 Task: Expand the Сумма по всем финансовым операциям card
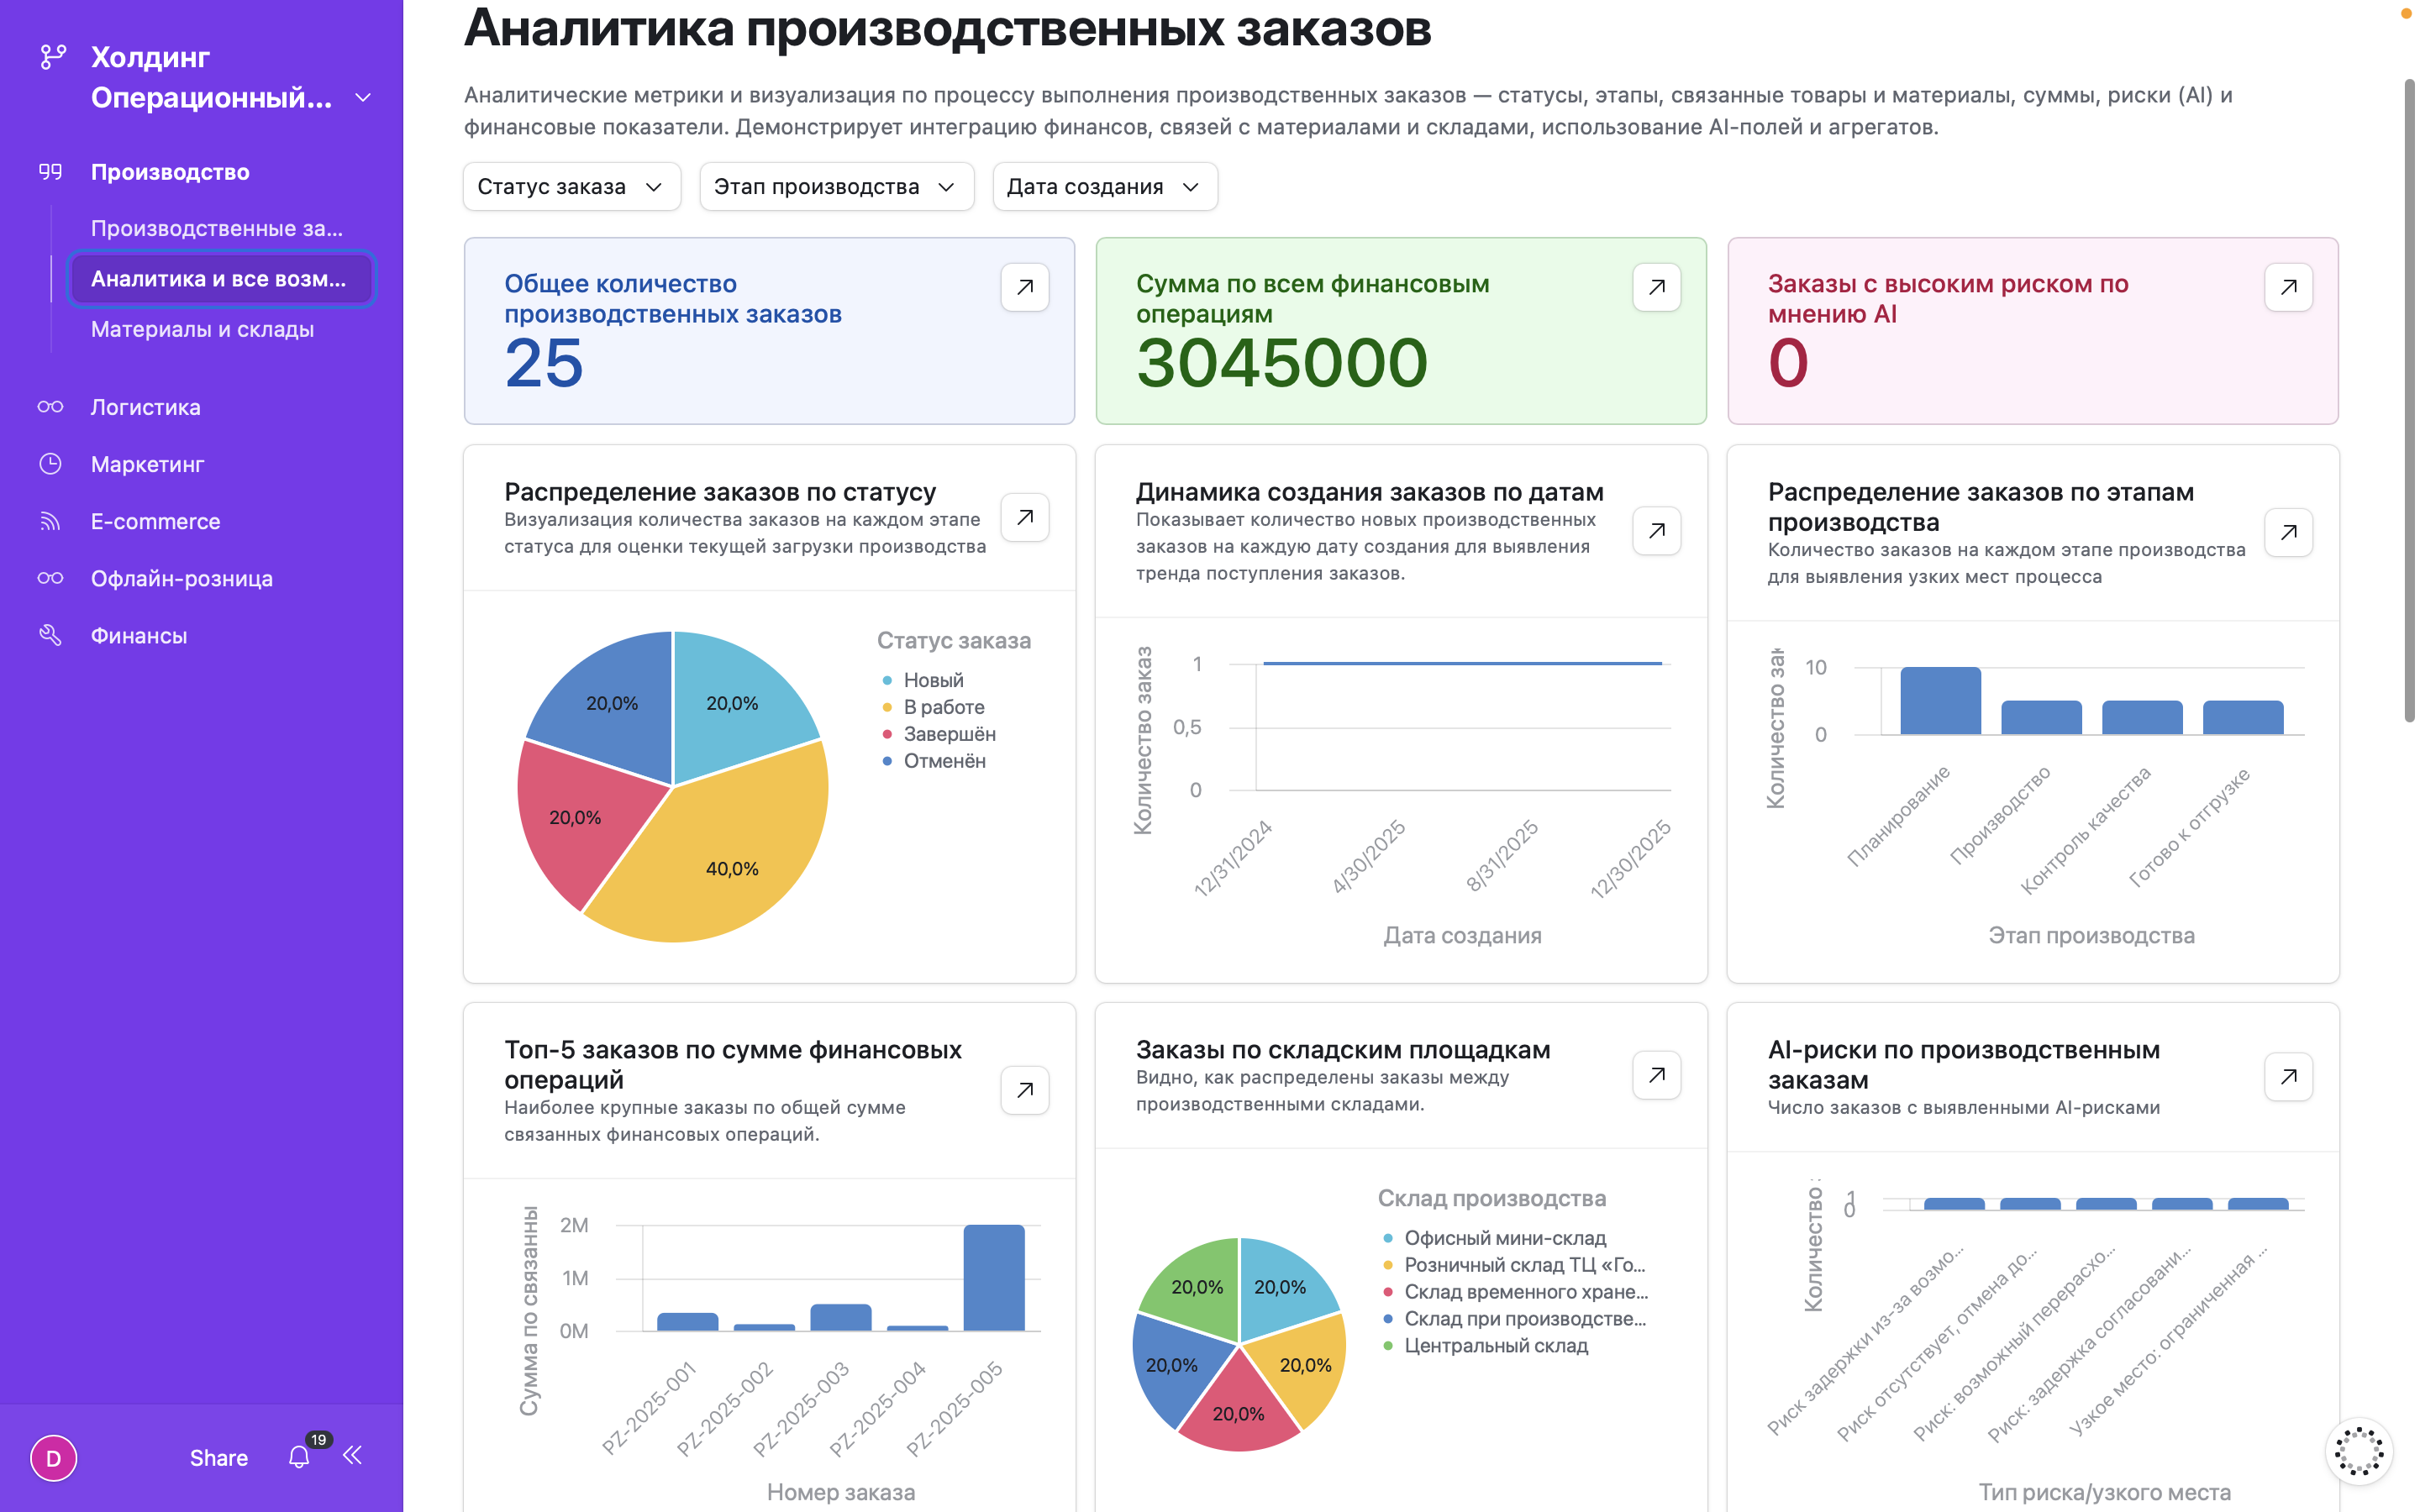point(1656,286)
